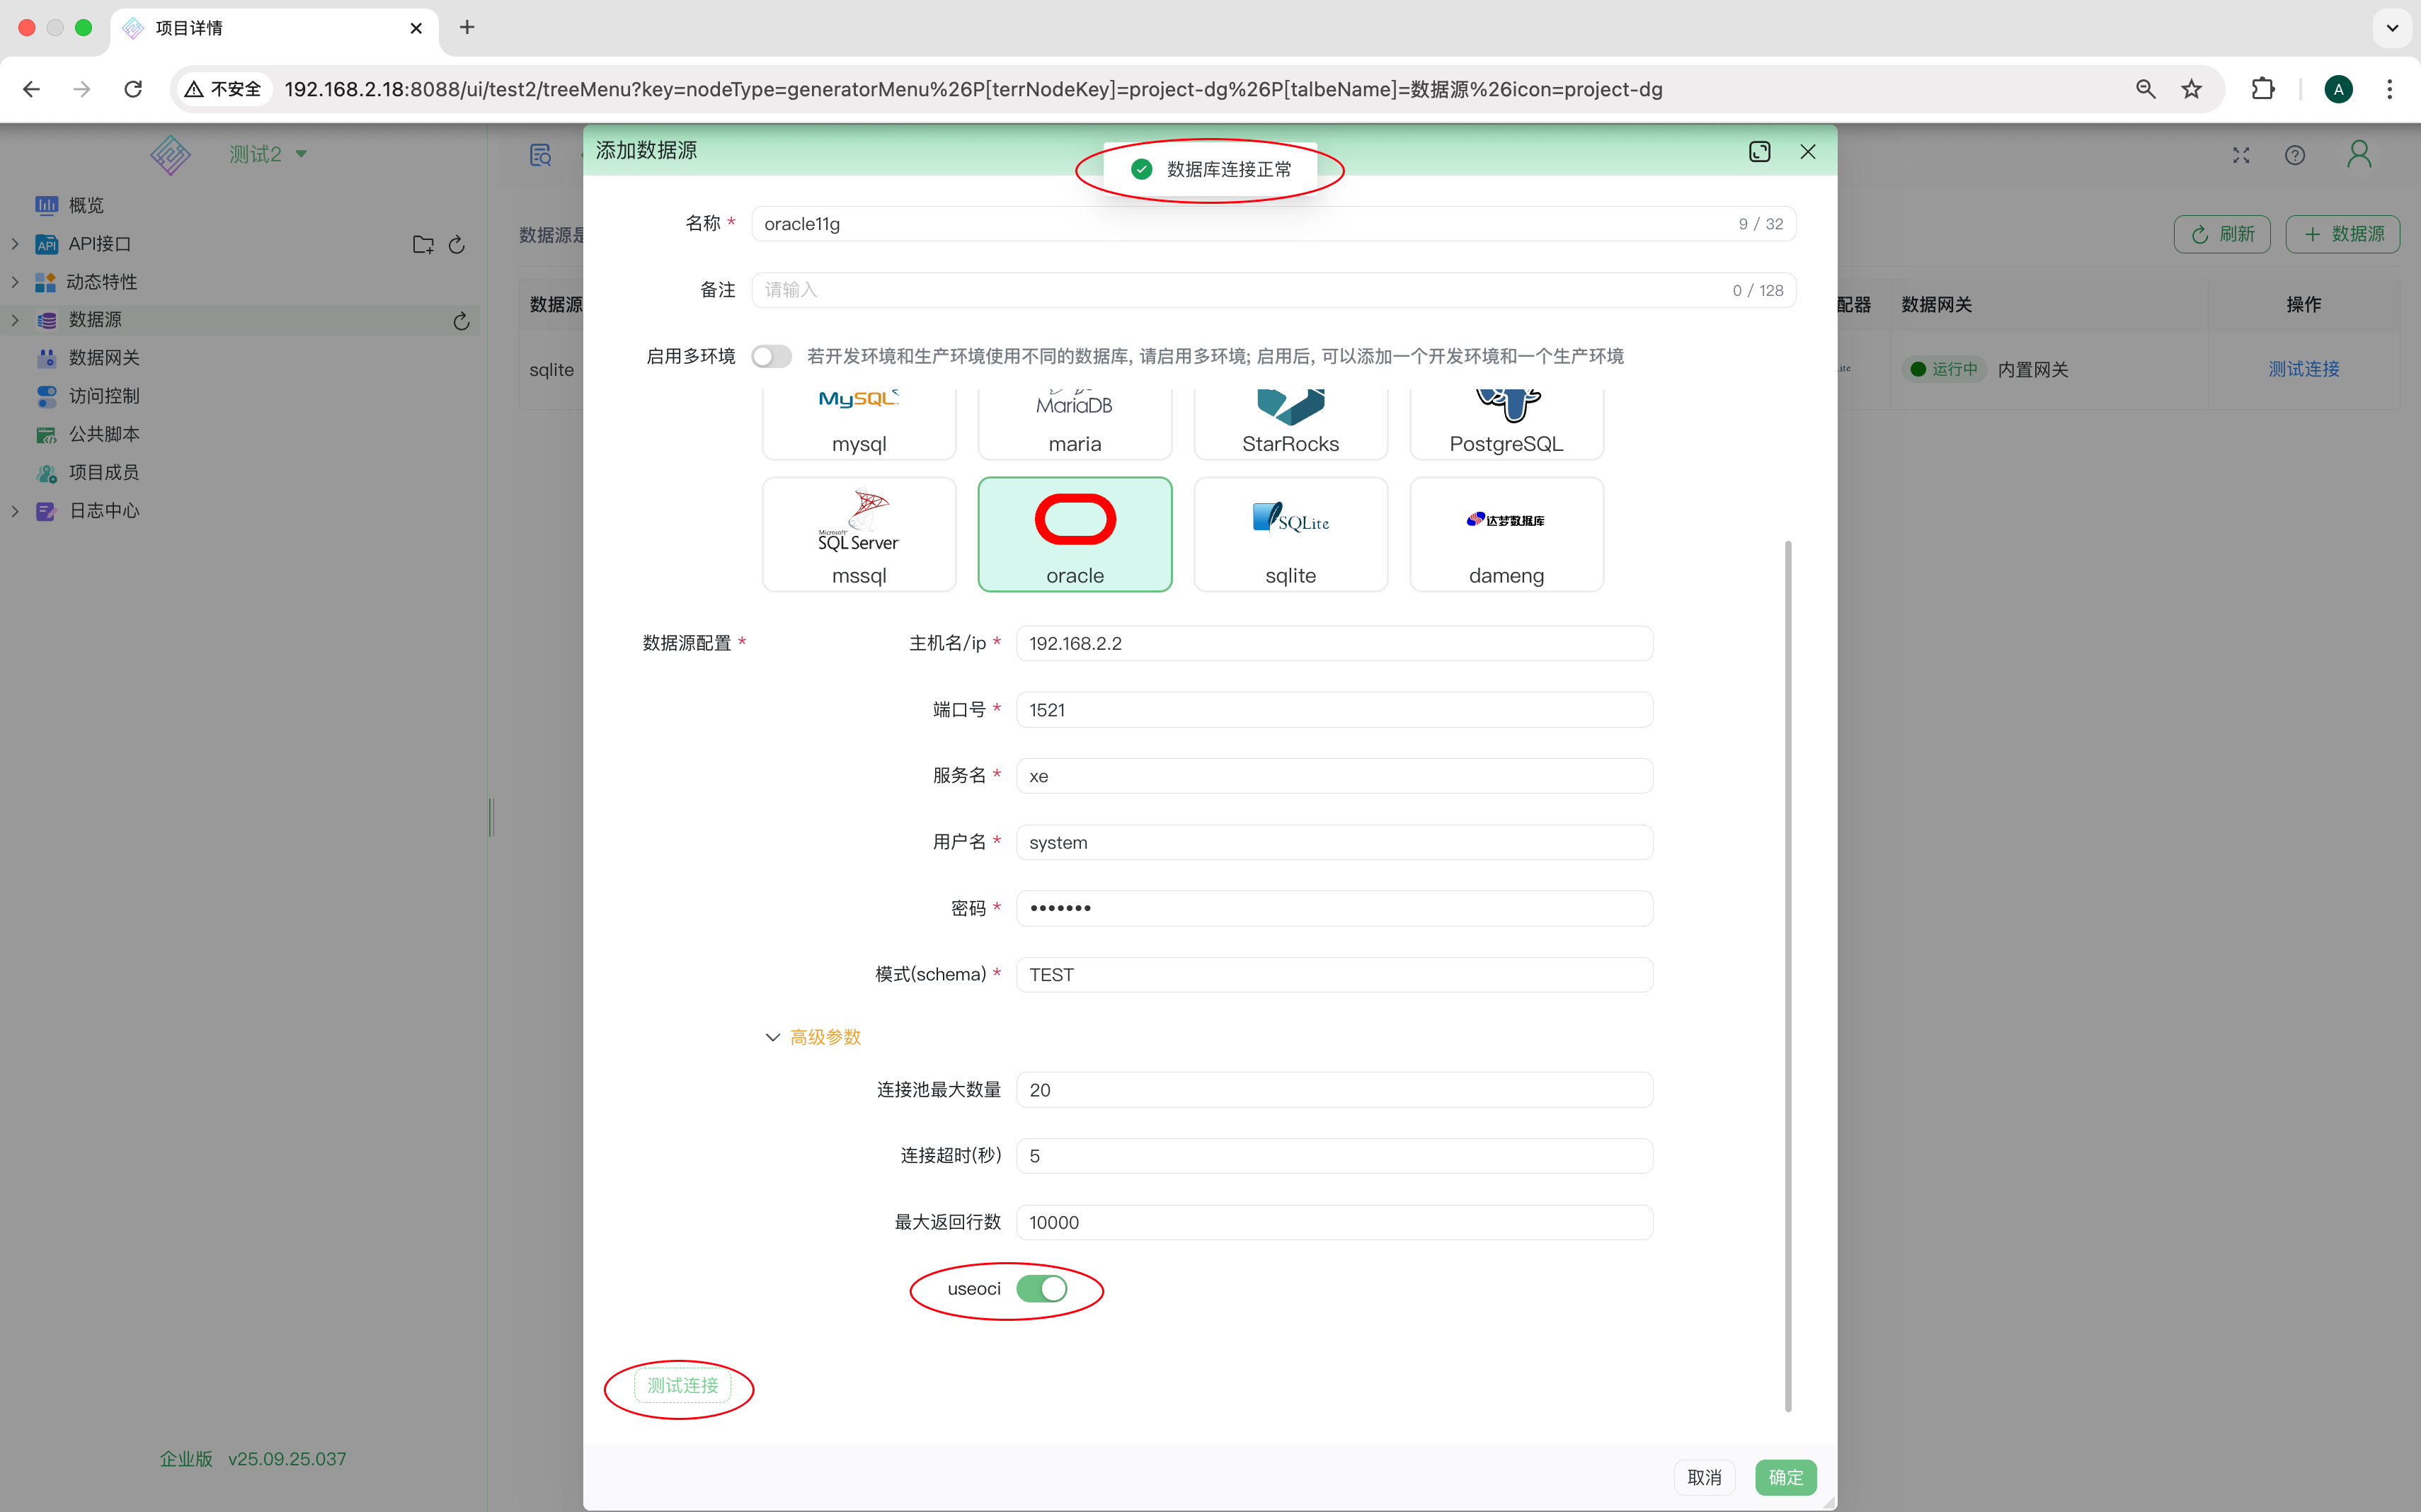
Task: Select 日志中心 in the sidebar menu
Action: (105, 510)
